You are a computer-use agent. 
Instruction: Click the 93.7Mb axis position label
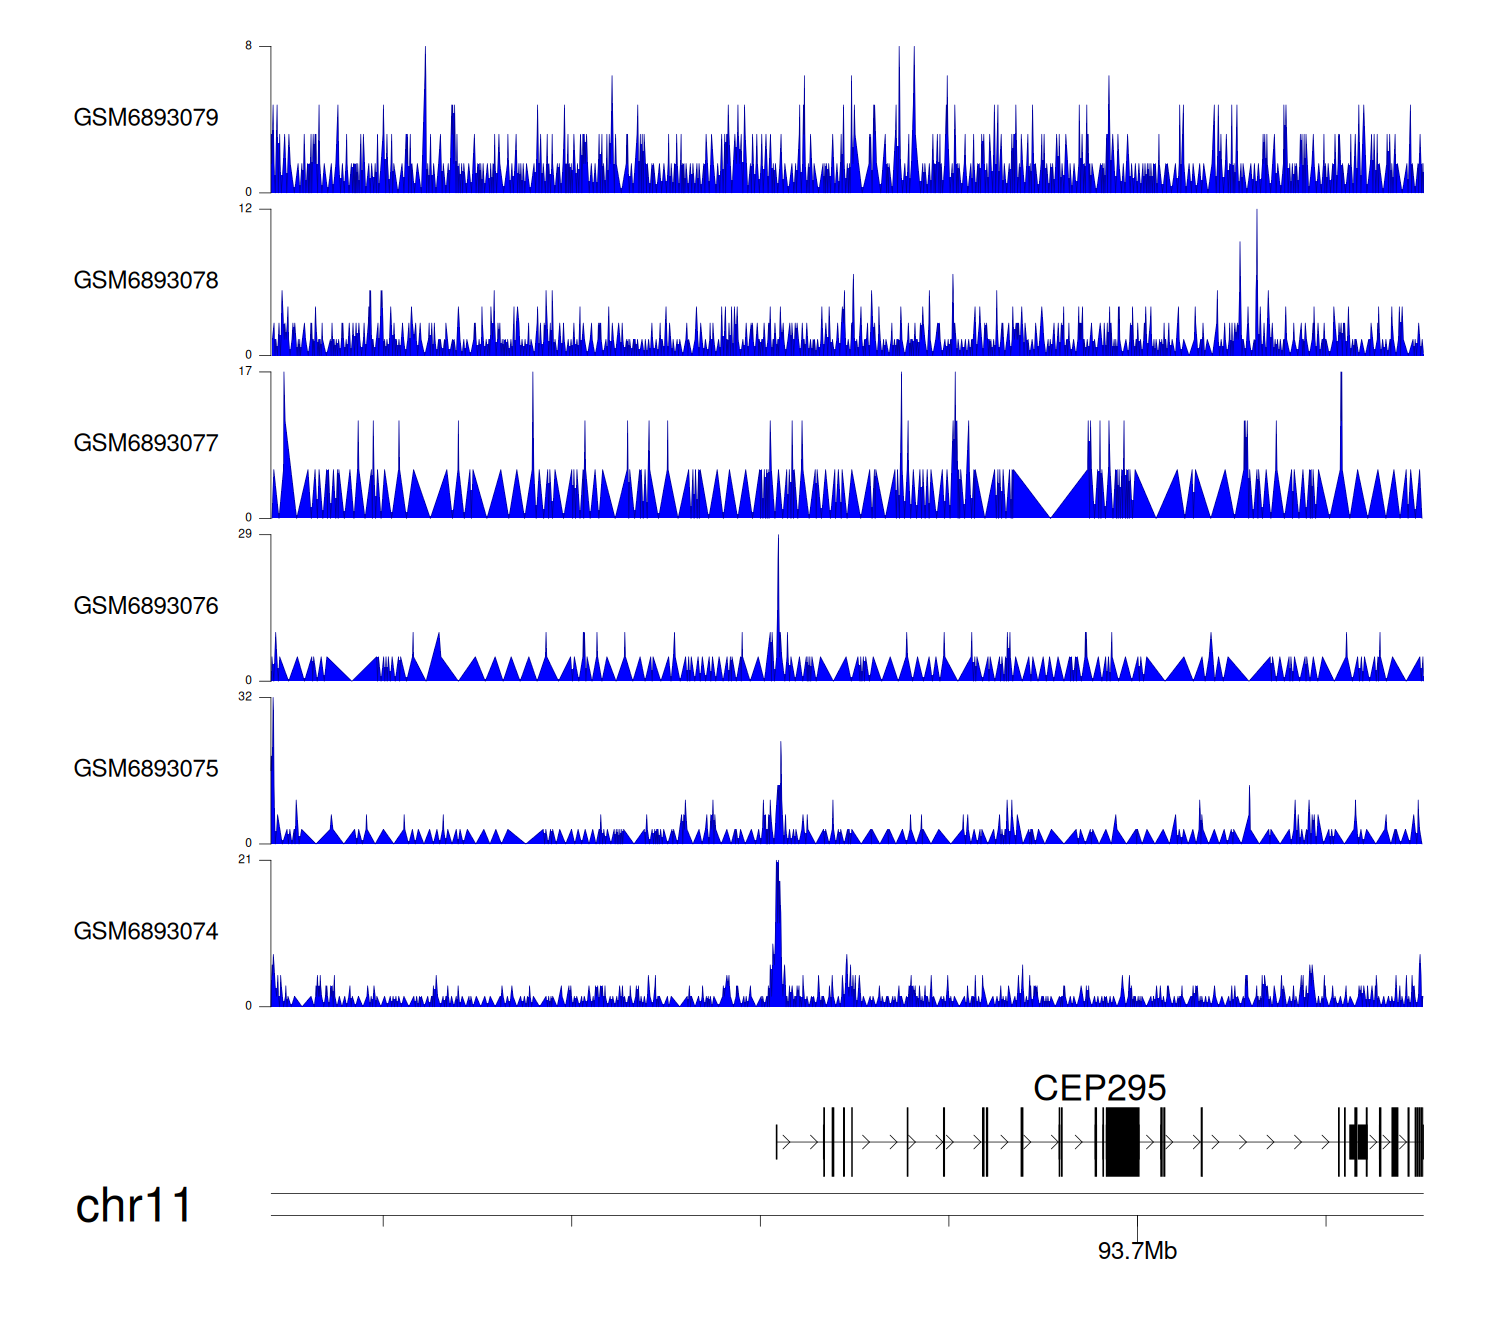1137,1251
